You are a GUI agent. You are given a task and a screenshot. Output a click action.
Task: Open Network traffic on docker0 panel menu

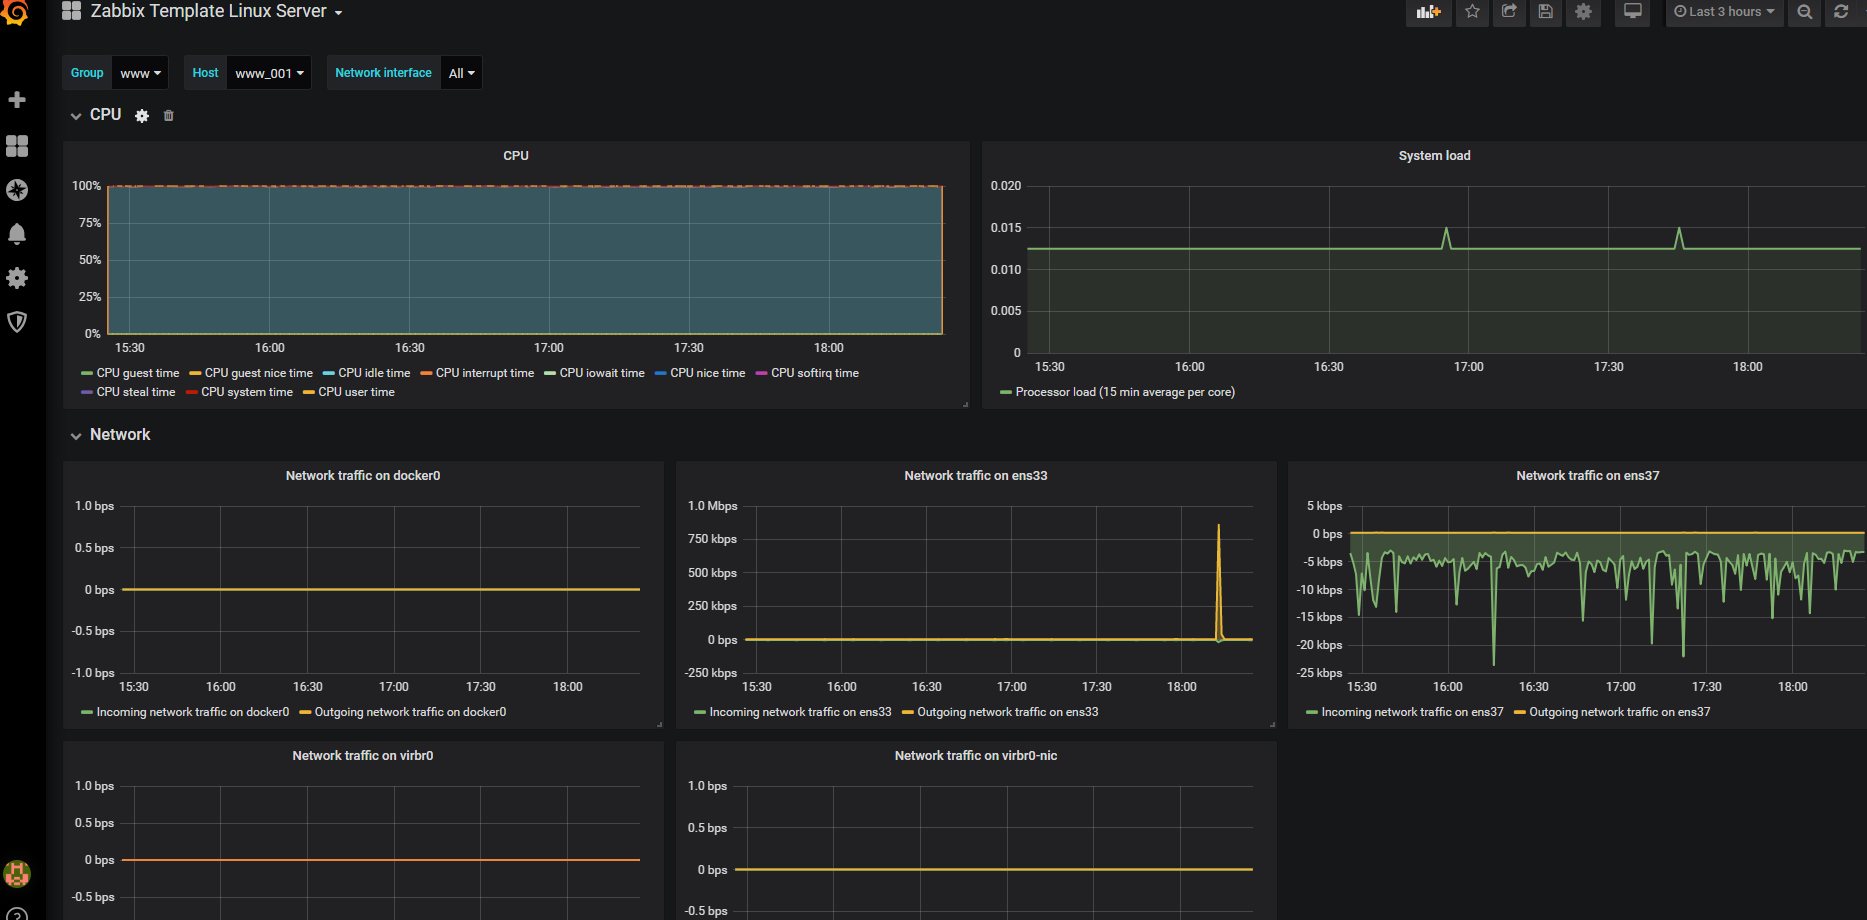click(x=363, y=476)
